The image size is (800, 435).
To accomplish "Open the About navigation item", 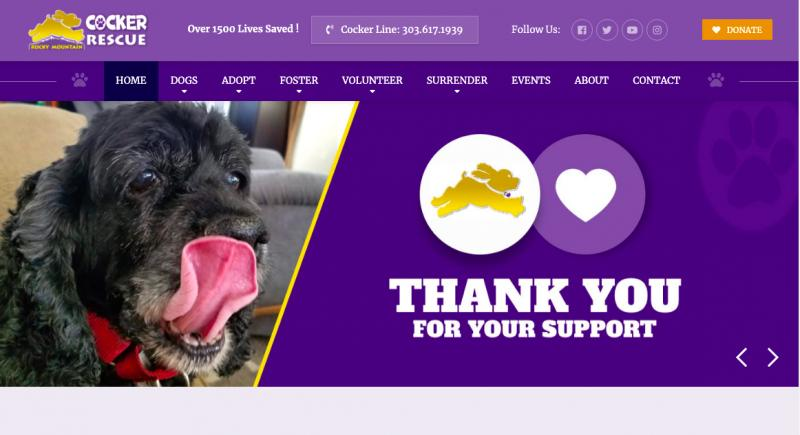I will (591, 81).
